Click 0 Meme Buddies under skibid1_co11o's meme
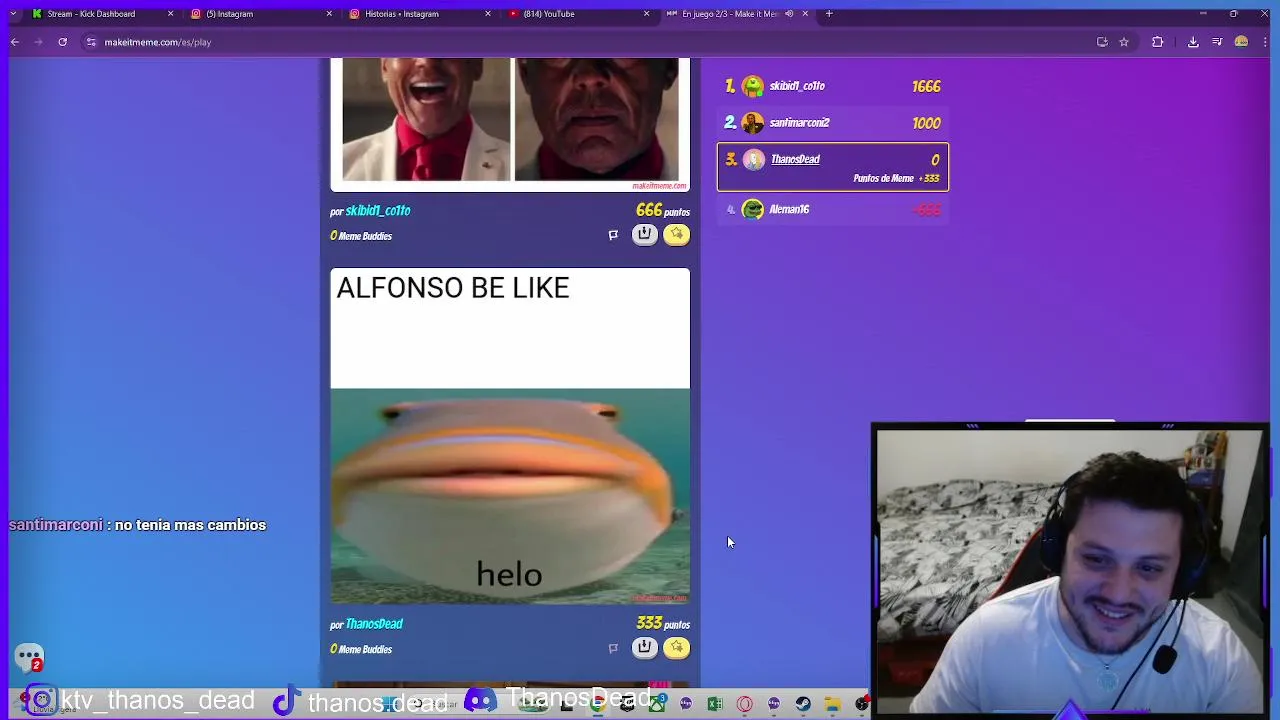 point(361,236)
